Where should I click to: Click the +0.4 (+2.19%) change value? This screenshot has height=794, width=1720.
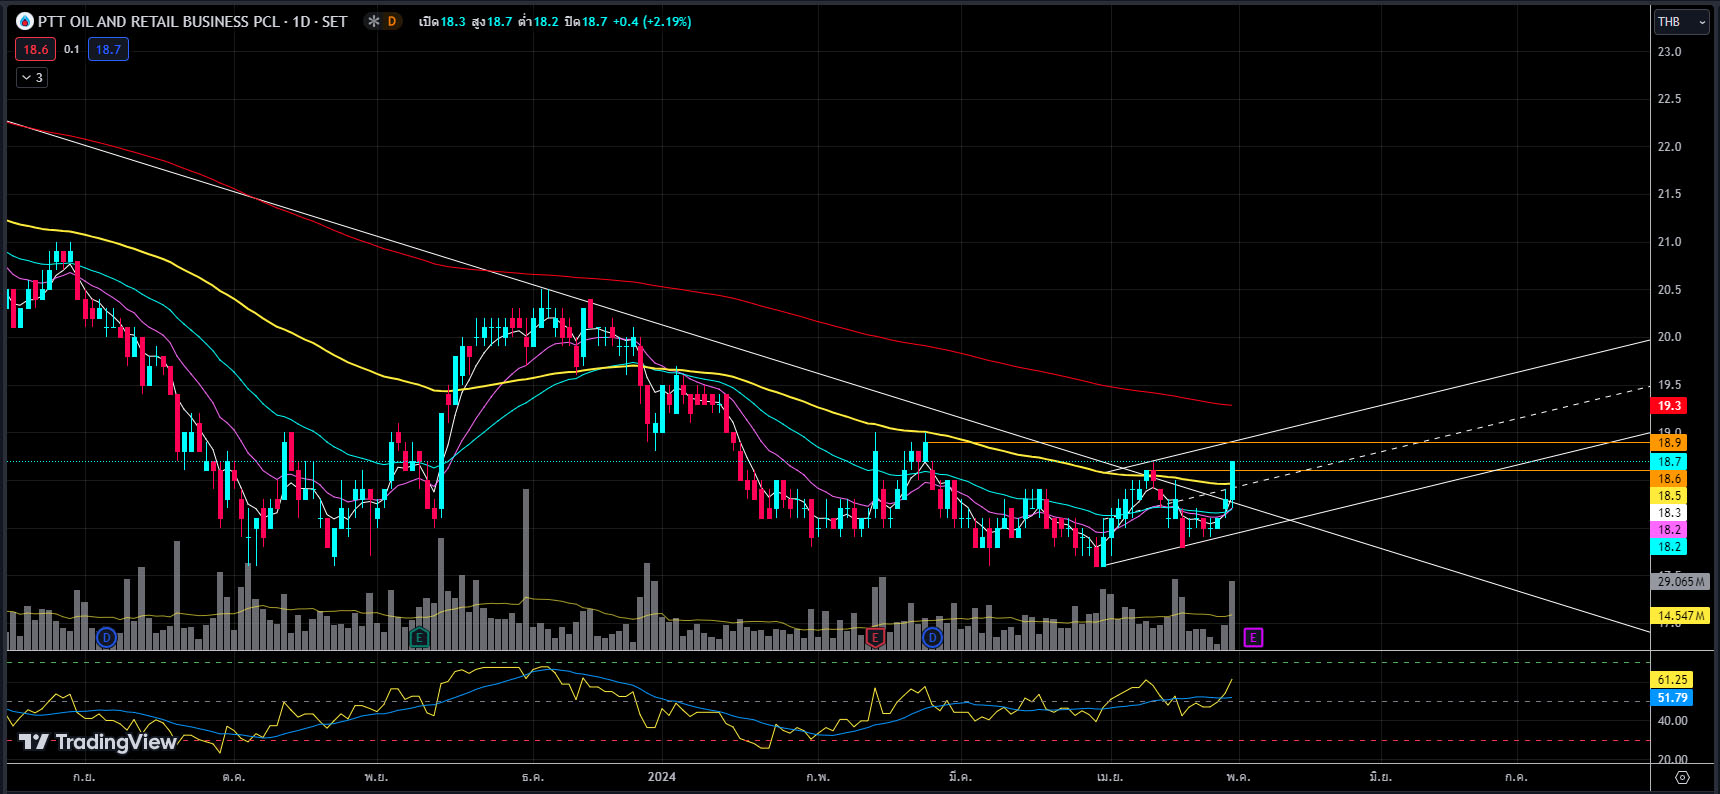(652, 21)
